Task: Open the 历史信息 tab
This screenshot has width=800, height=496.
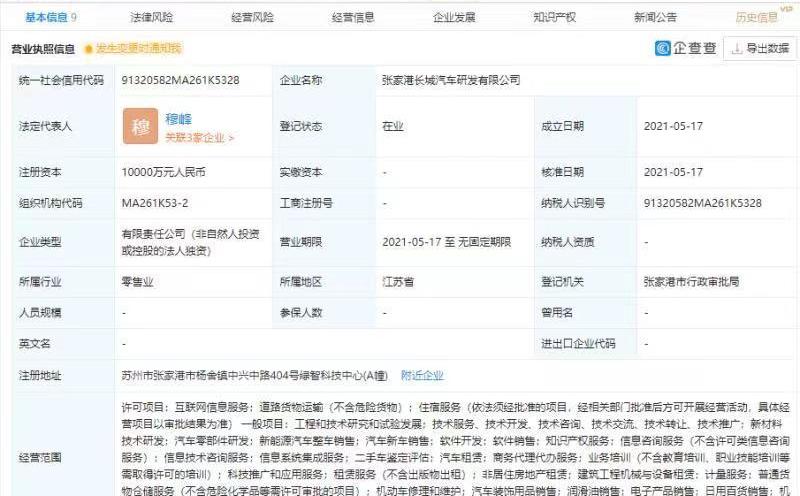Action: pyautogui.click(x=756, y=17)
